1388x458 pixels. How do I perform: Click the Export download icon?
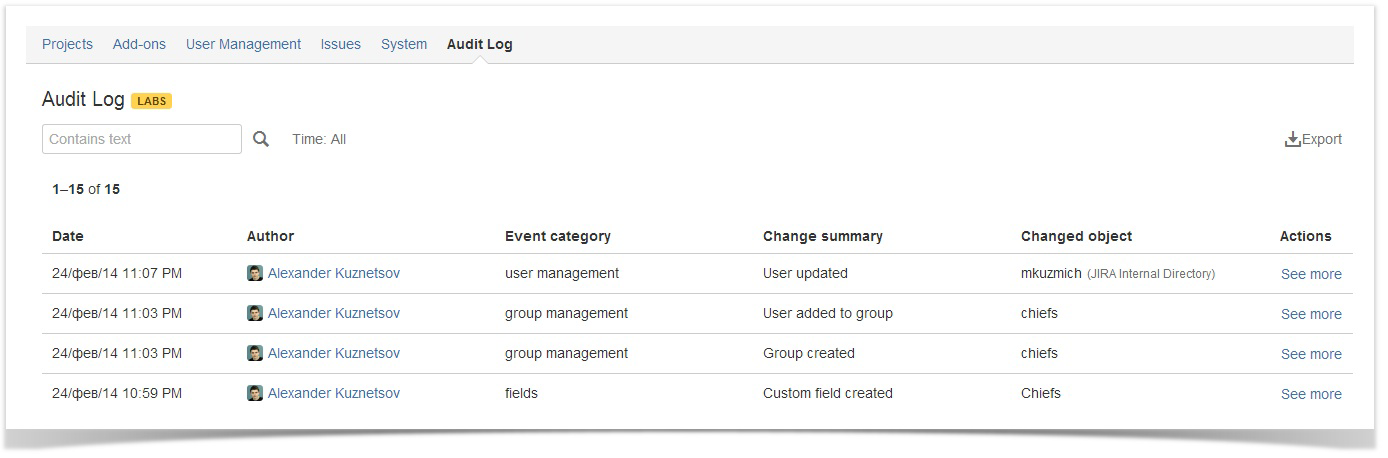point(1292,139)
